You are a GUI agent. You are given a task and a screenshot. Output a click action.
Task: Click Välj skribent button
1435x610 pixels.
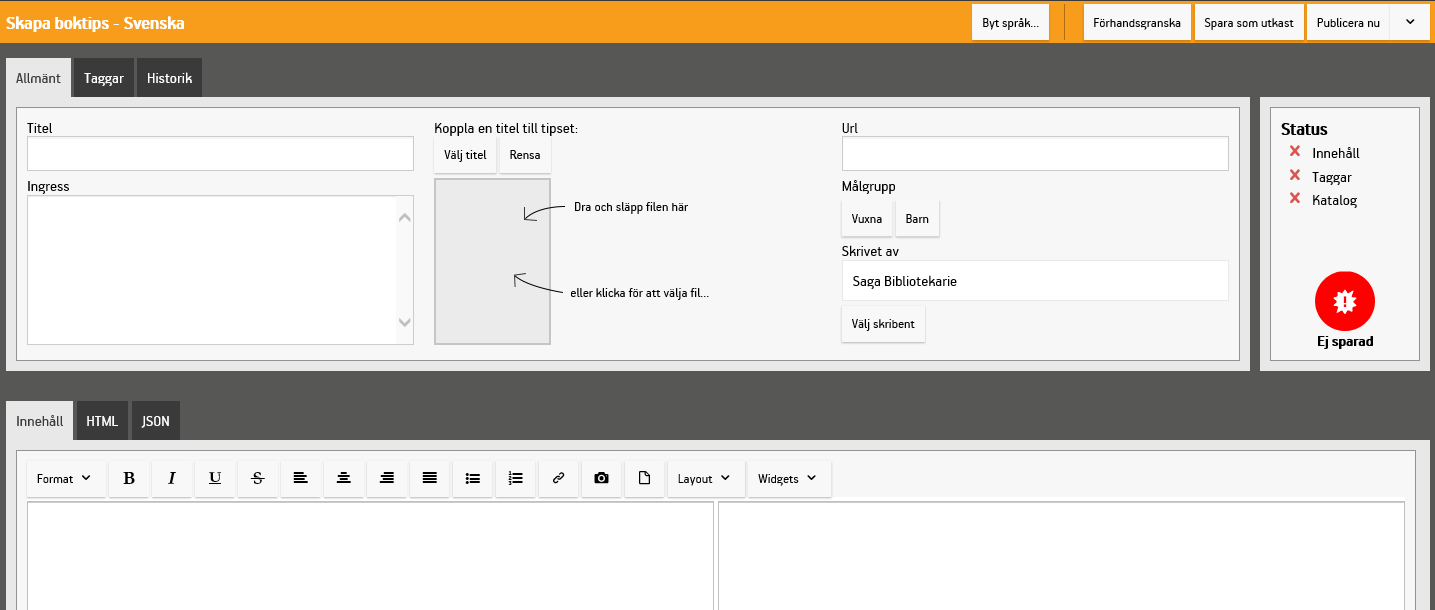click(x=883, y=324)
